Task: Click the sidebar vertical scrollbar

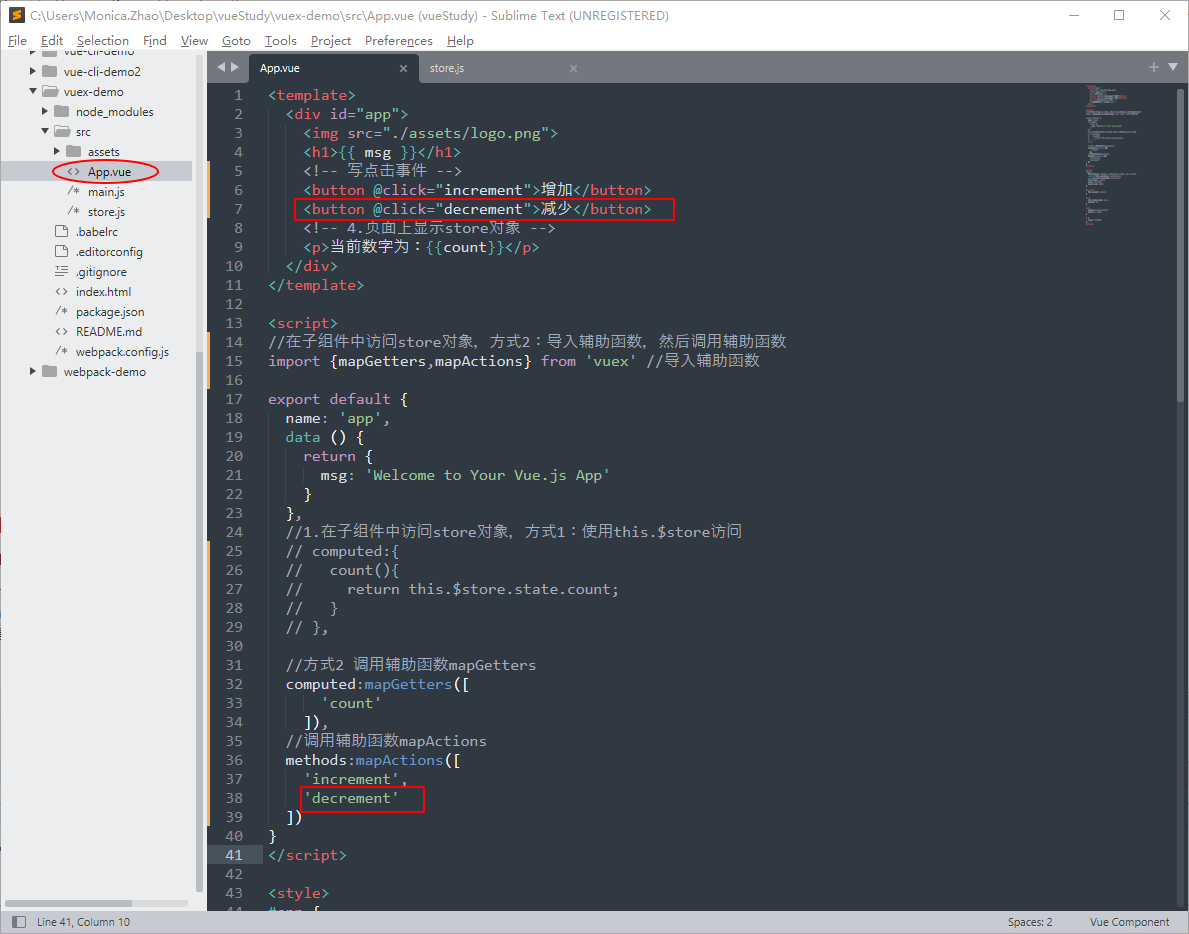Action: pos(199,622)
